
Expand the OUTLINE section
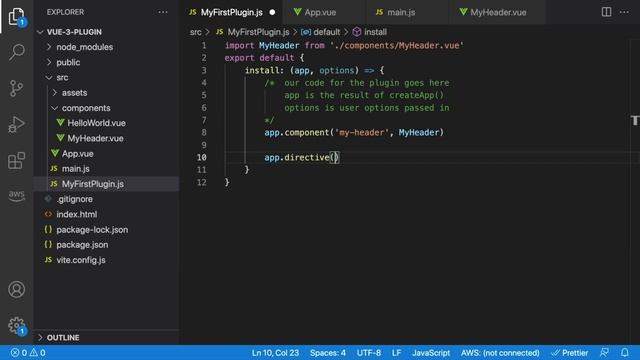tap(106, 338)
